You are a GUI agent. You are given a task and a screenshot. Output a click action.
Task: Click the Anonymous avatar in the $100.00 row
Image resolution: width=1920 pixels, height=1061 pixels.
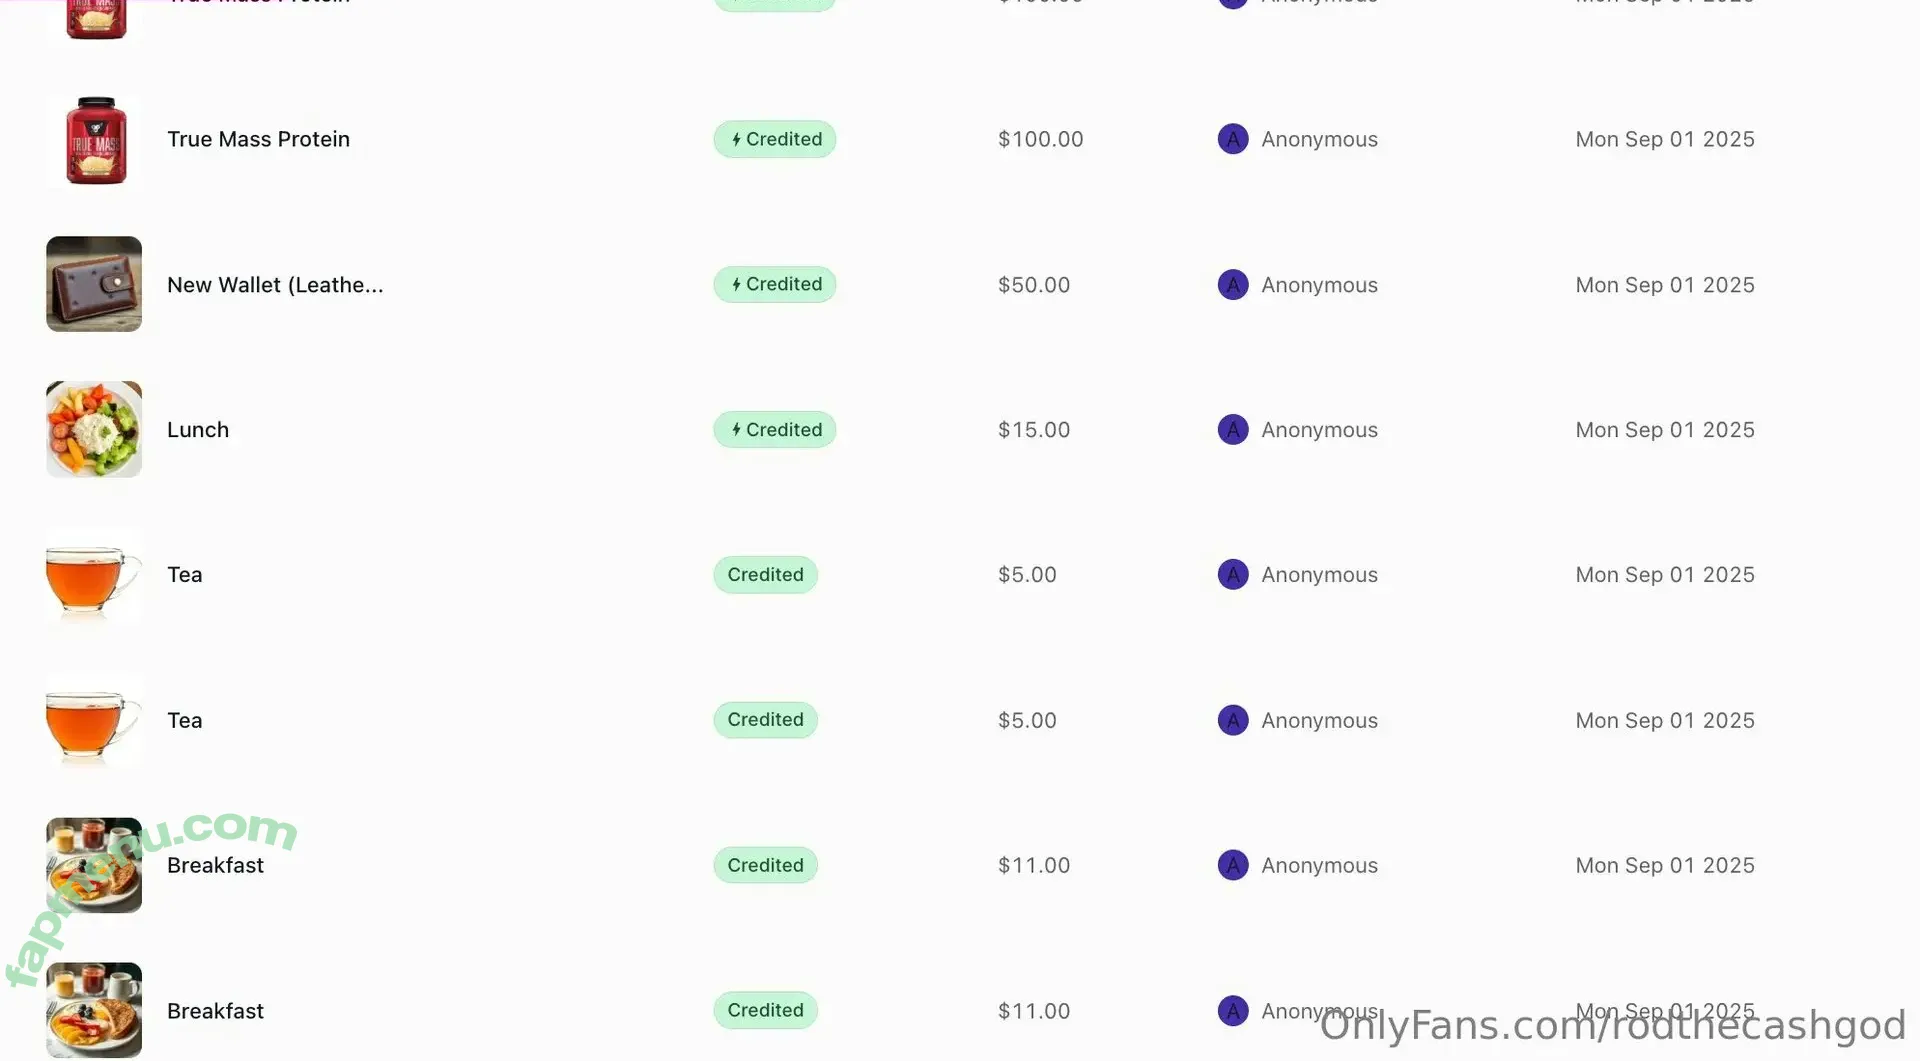[1232, 139]
